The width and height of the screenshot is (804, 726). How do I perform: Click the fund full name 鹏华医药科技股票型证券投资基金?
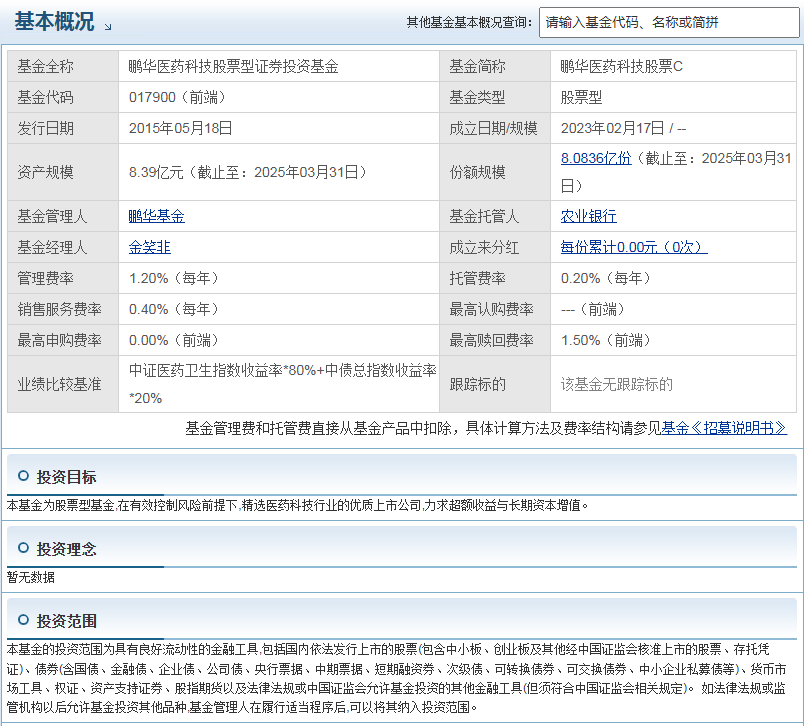(233, 66)
